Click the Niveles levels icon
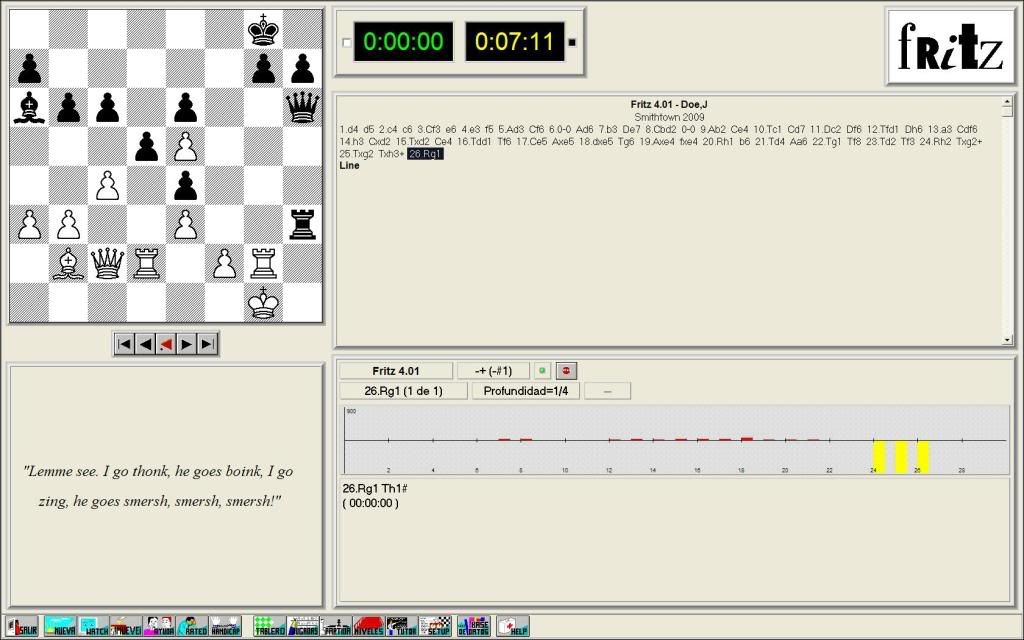This screenshot has height=640, width=1024. (x=368, y=626)
